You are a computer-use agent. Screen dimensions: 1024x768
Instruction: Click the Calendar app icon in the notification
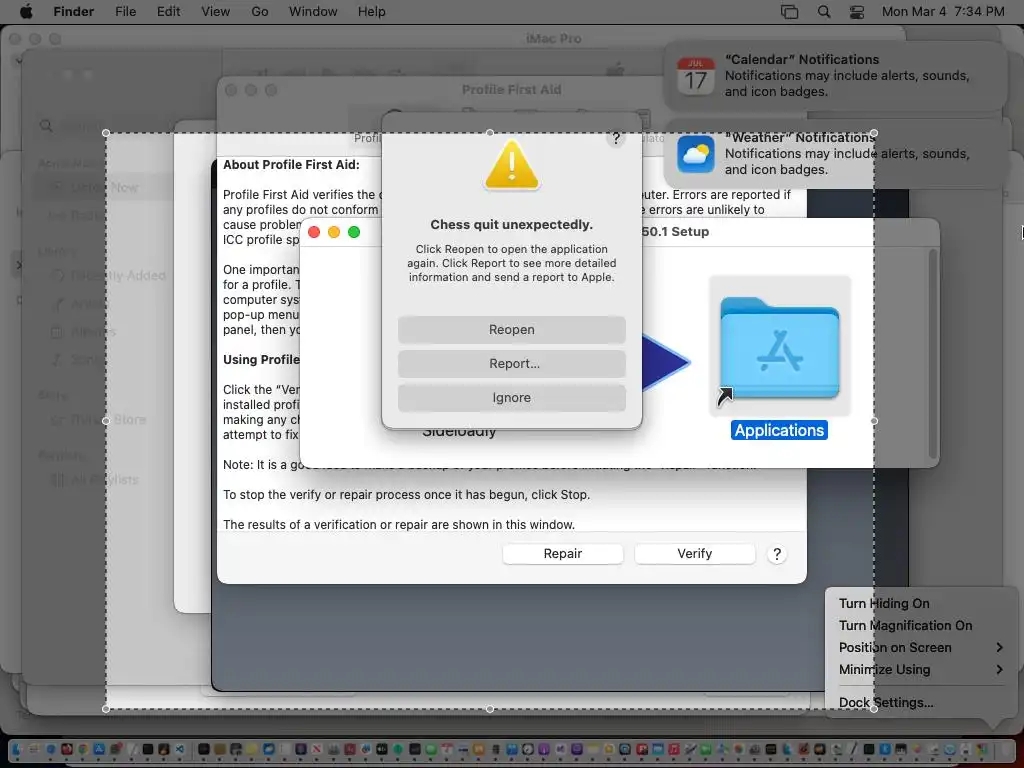[696, 76]
